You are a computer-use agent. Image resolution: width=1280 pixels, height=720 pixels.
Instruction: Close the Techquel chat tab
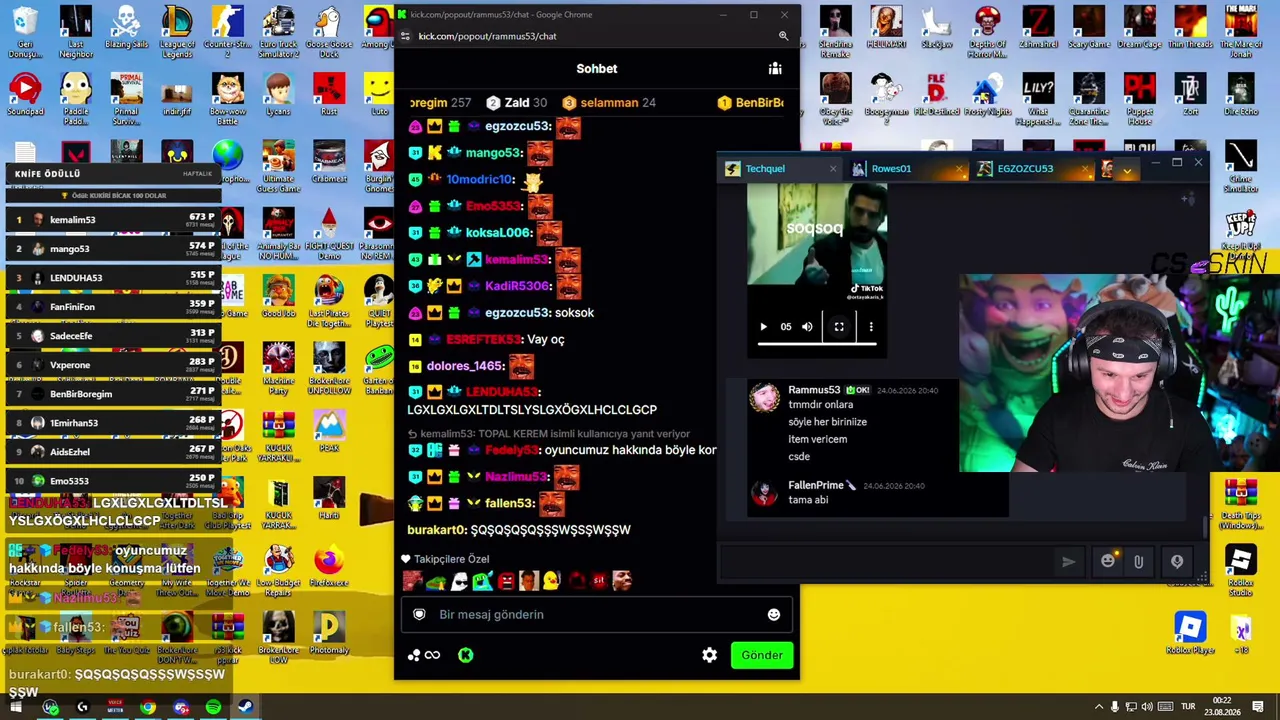tap(833, 169)
